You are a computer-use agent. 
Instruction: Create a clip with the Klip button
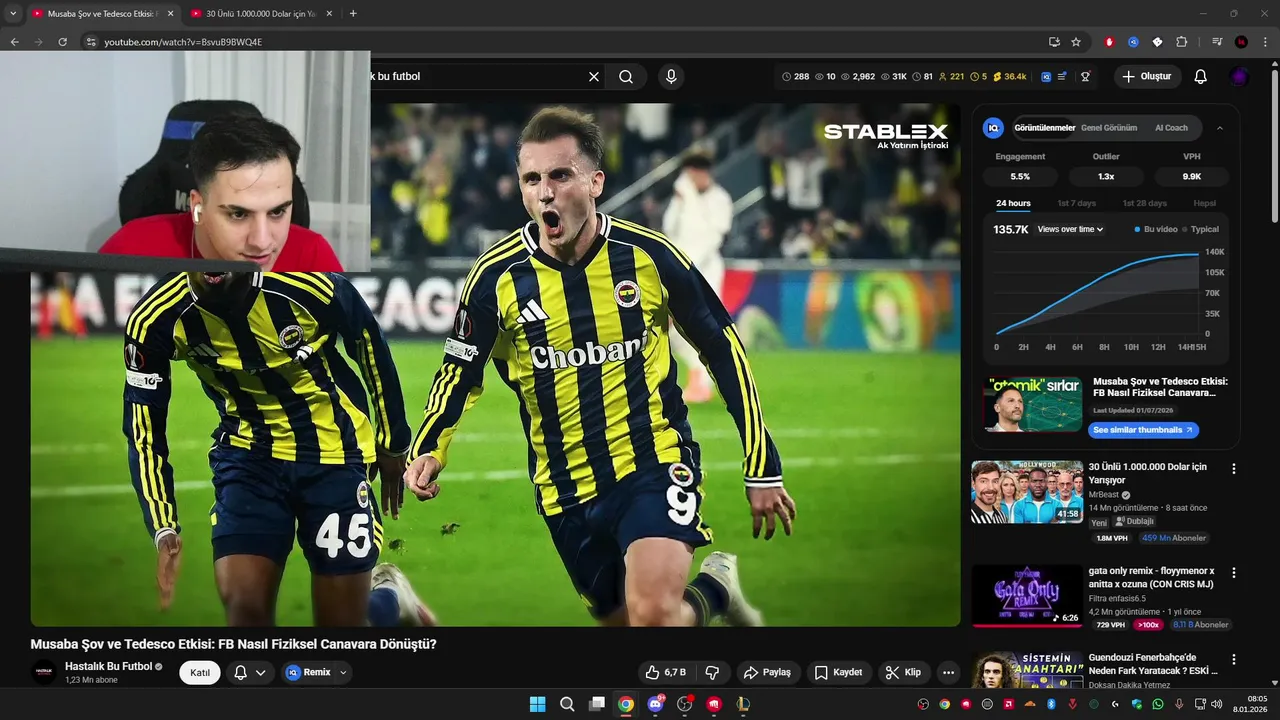(x=903, y=672)
